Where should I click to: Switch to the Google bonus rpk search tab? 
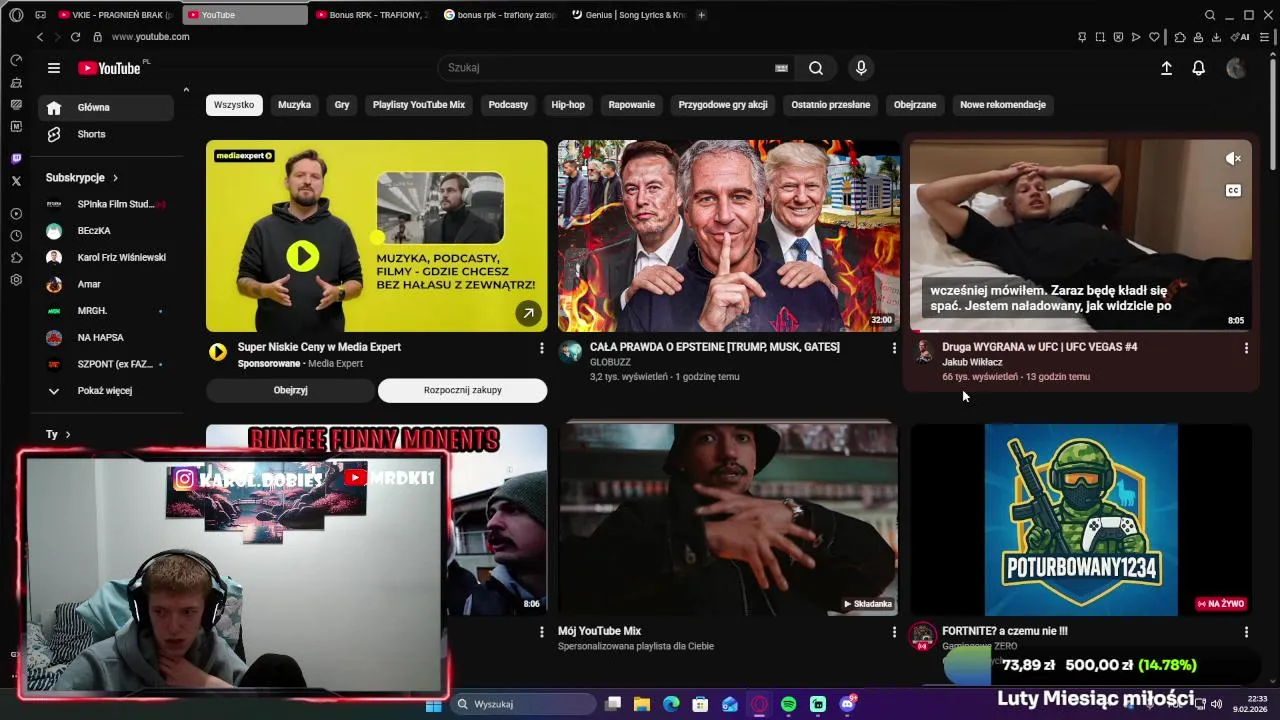coord(500,15)
